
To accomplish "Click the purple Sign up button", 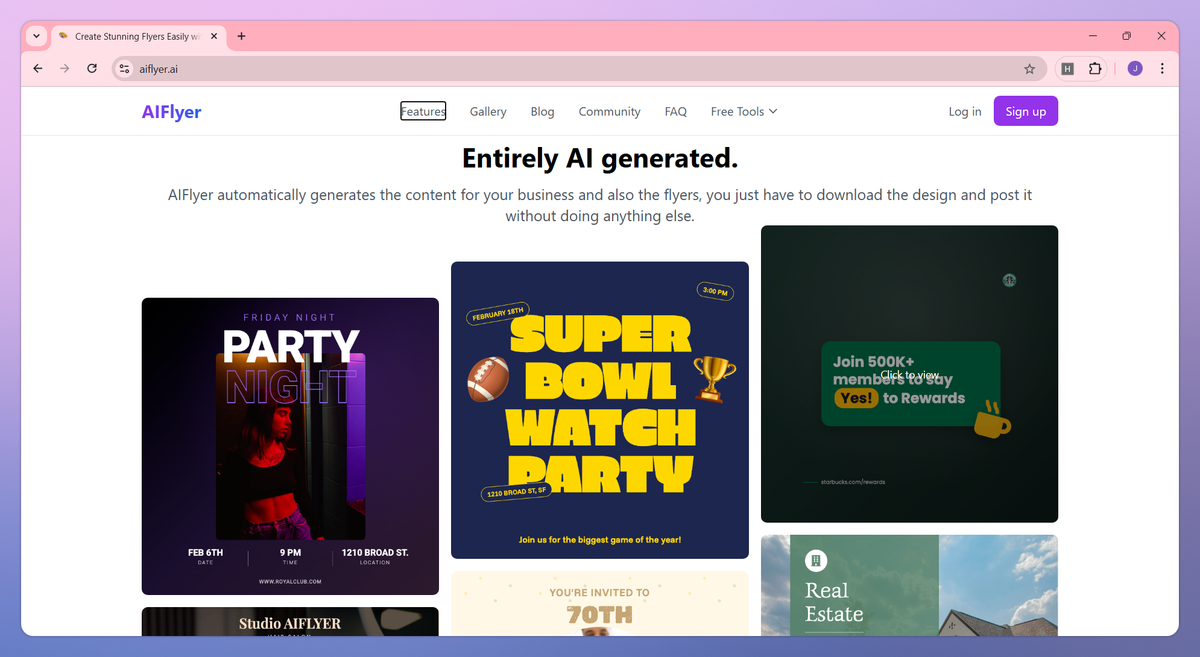I will click(1025, 111).
